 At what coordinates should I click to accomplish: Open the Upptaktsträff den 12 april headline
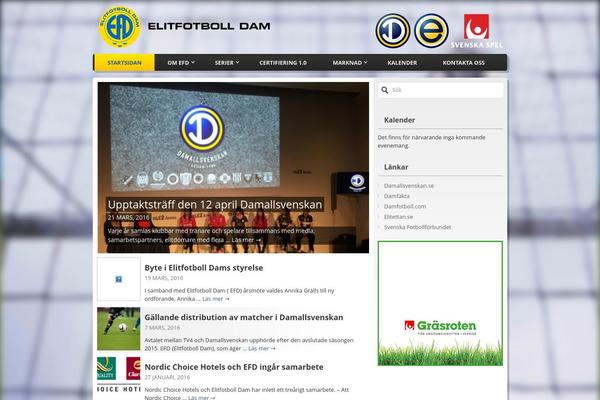click(x=215, y=204)
